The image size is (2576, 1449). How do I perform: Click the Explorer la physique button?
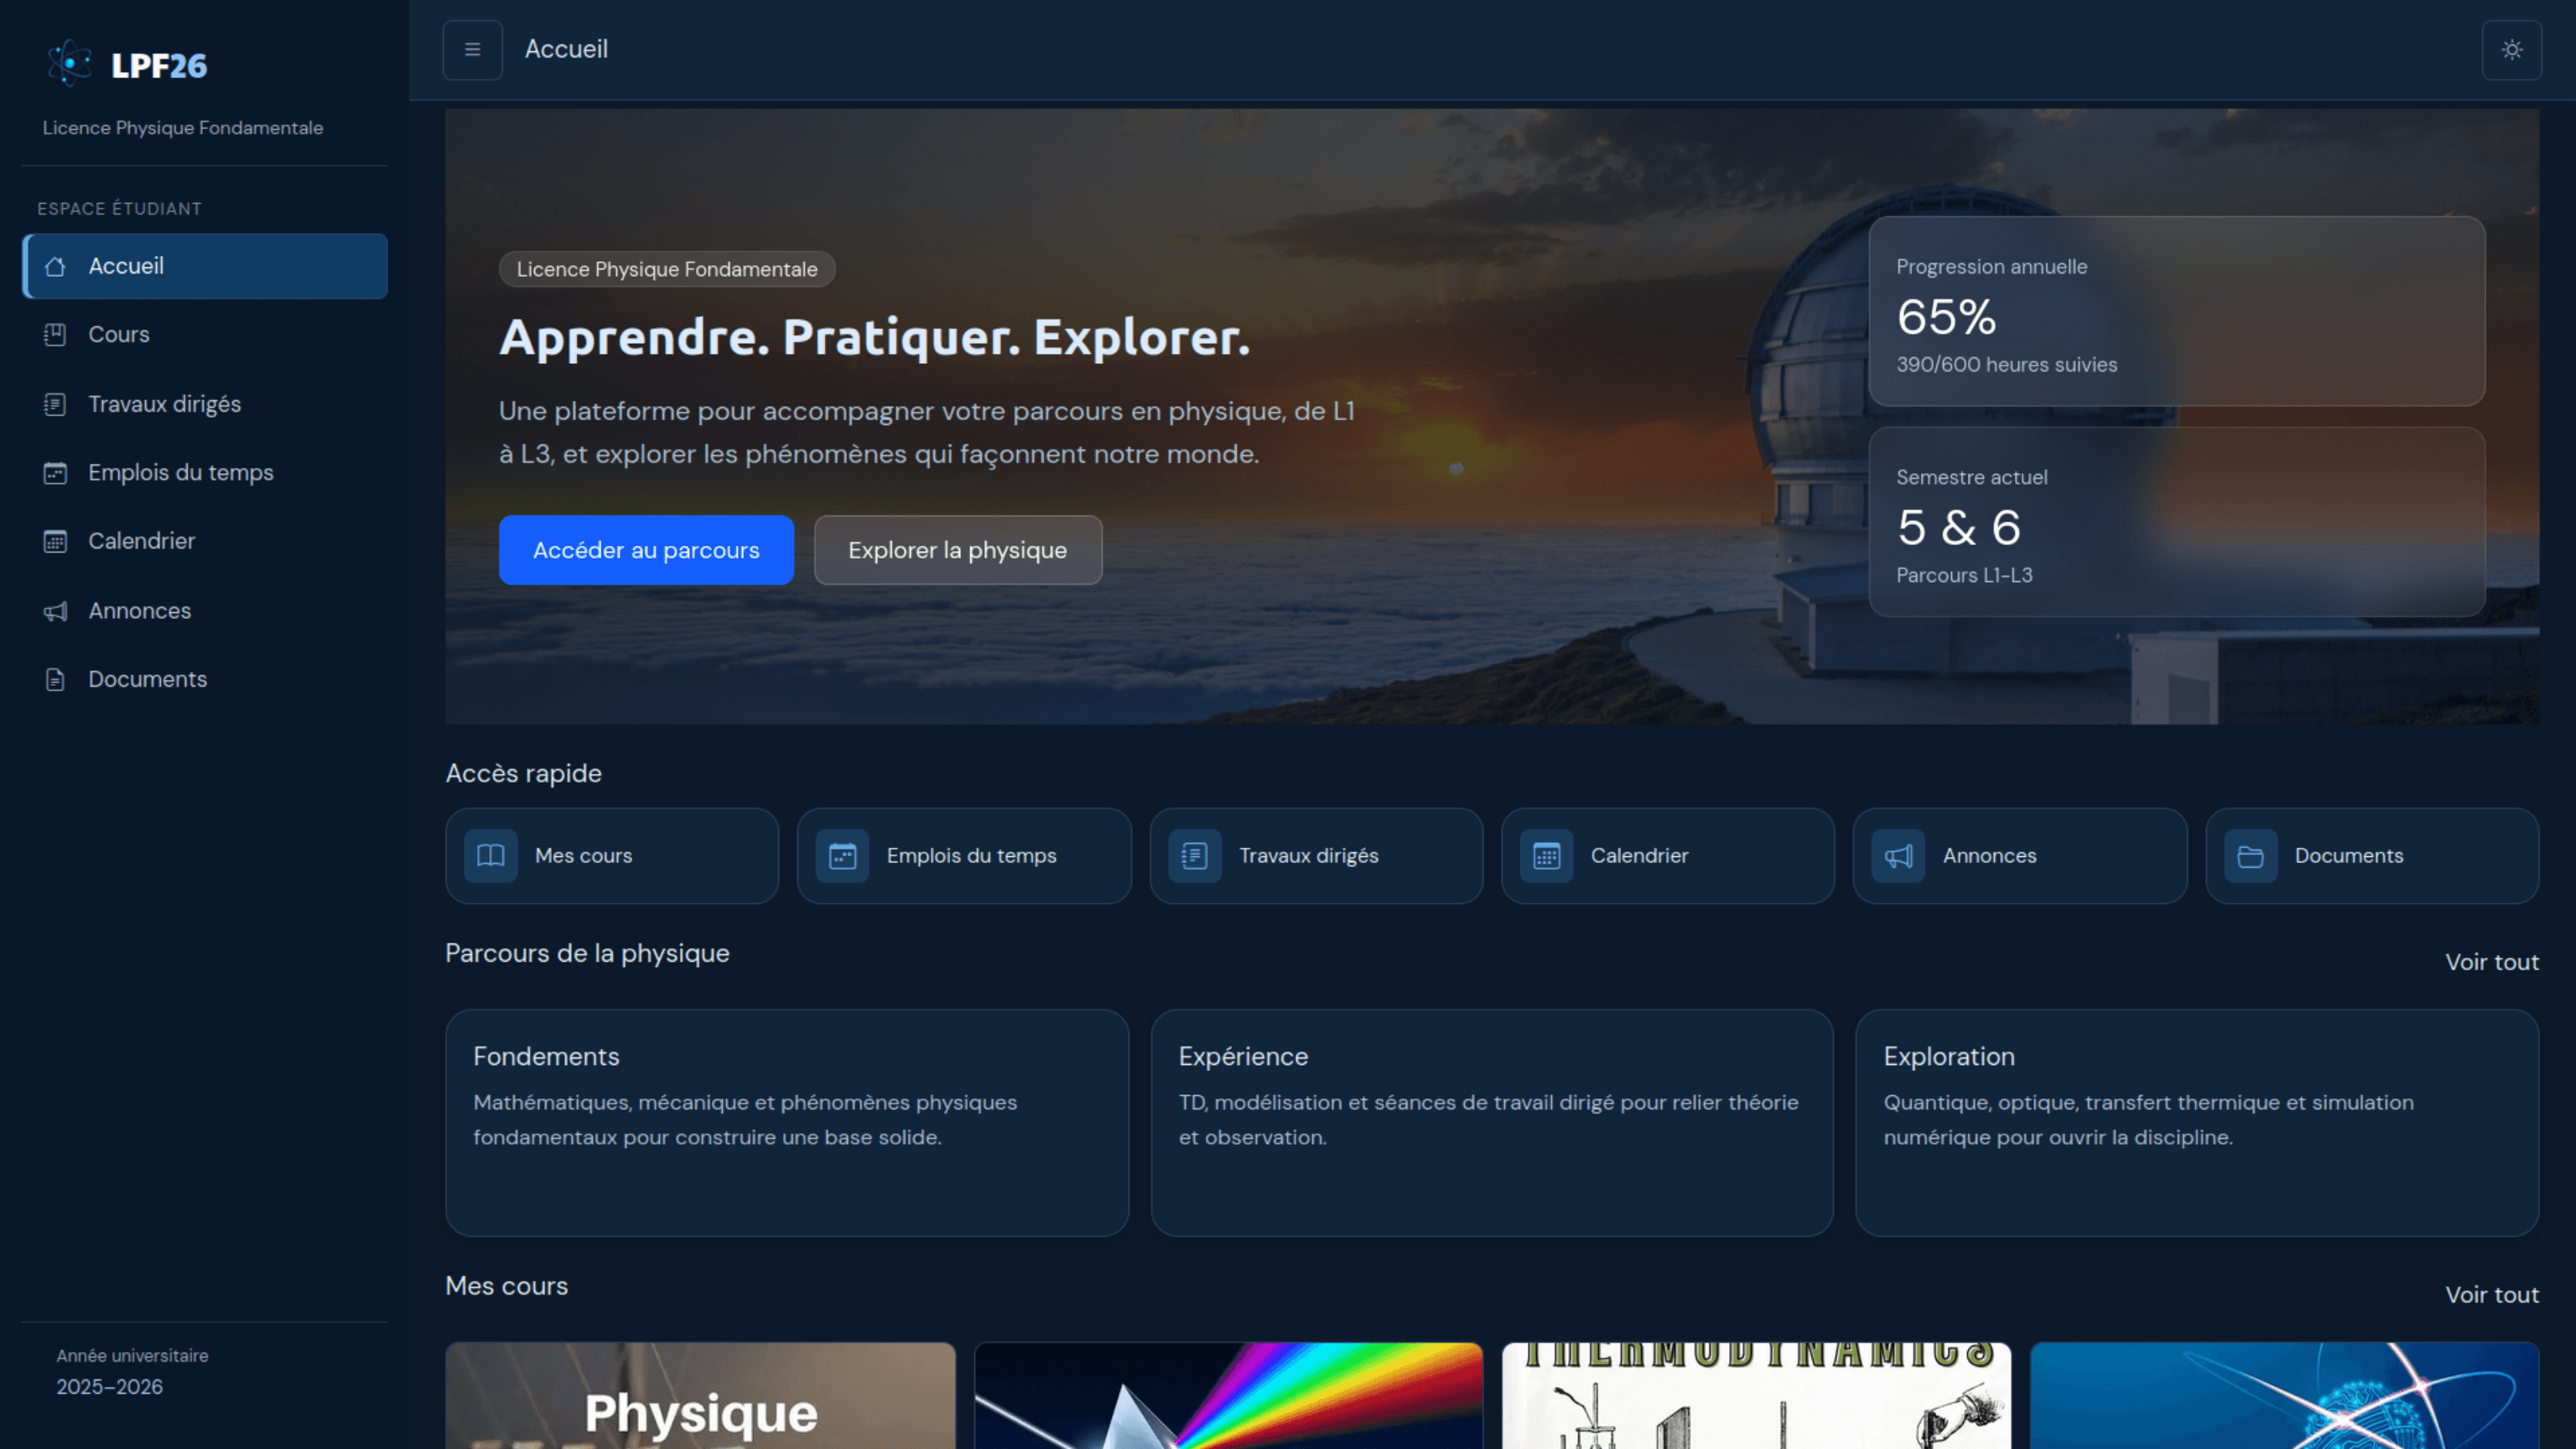coord(958,550)
